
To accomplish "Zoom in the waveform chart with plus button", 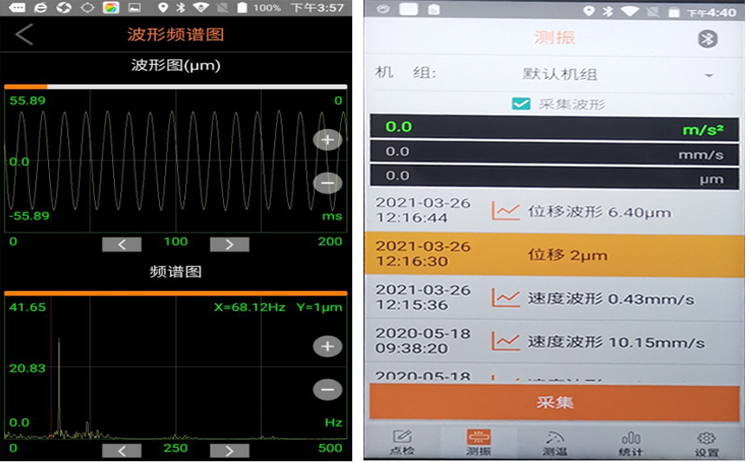I will point(327,140).
